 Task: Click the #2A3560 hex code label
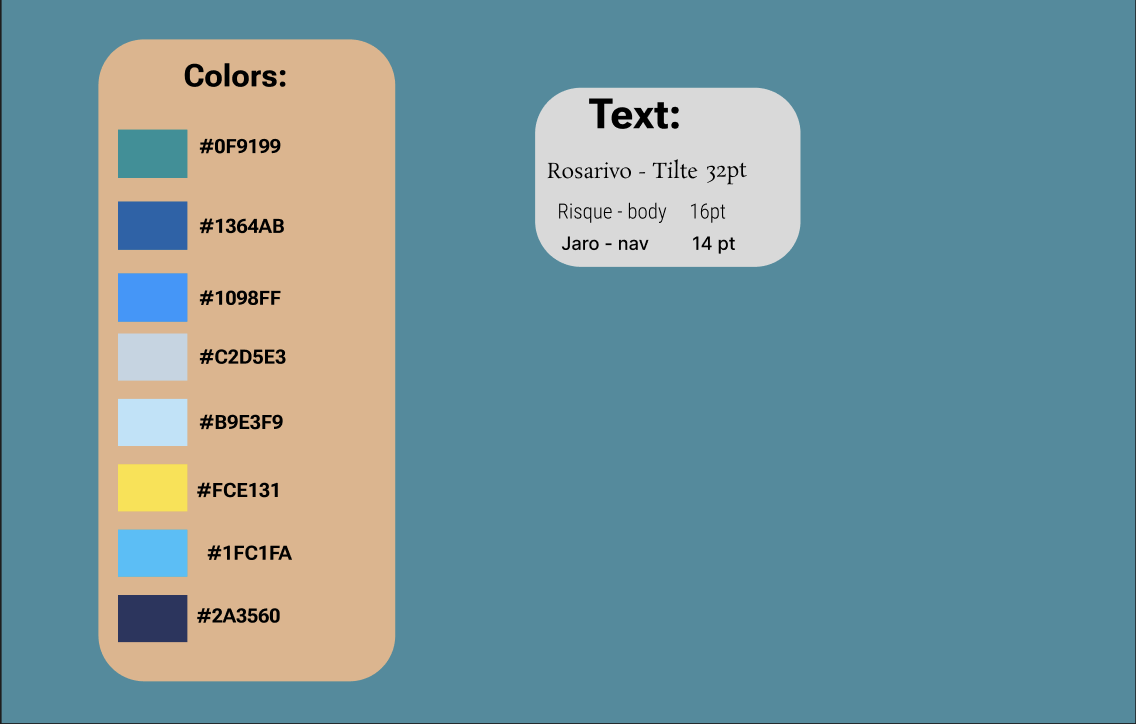[240, 617]
